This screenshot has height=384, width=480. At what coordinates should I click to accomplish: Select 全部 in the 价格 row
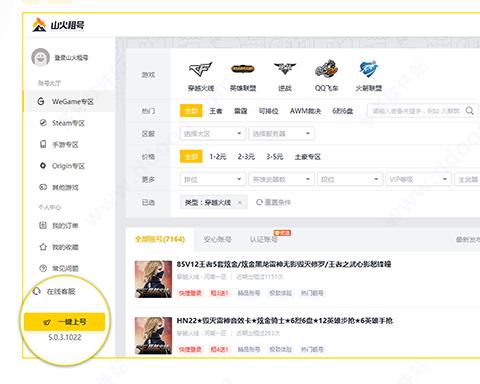pos(191,156)
